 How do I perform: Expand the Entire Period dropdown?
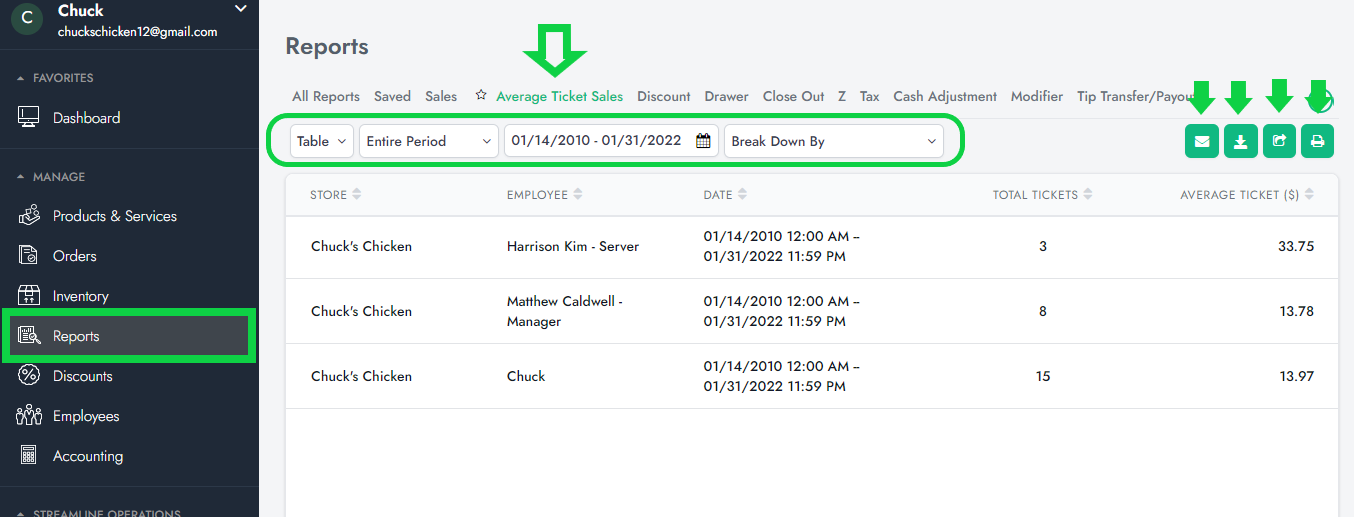(428, 141)
